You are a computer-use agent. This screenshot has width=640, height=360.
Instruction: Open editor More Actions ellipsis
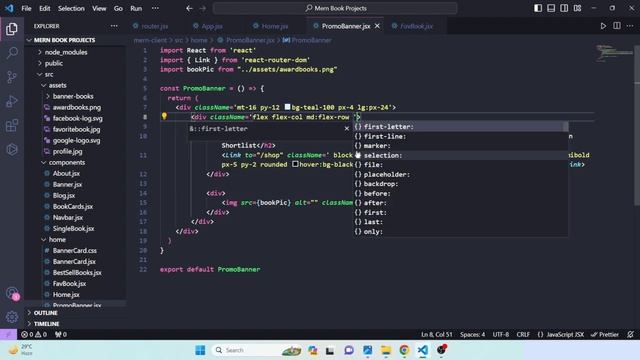630,26
